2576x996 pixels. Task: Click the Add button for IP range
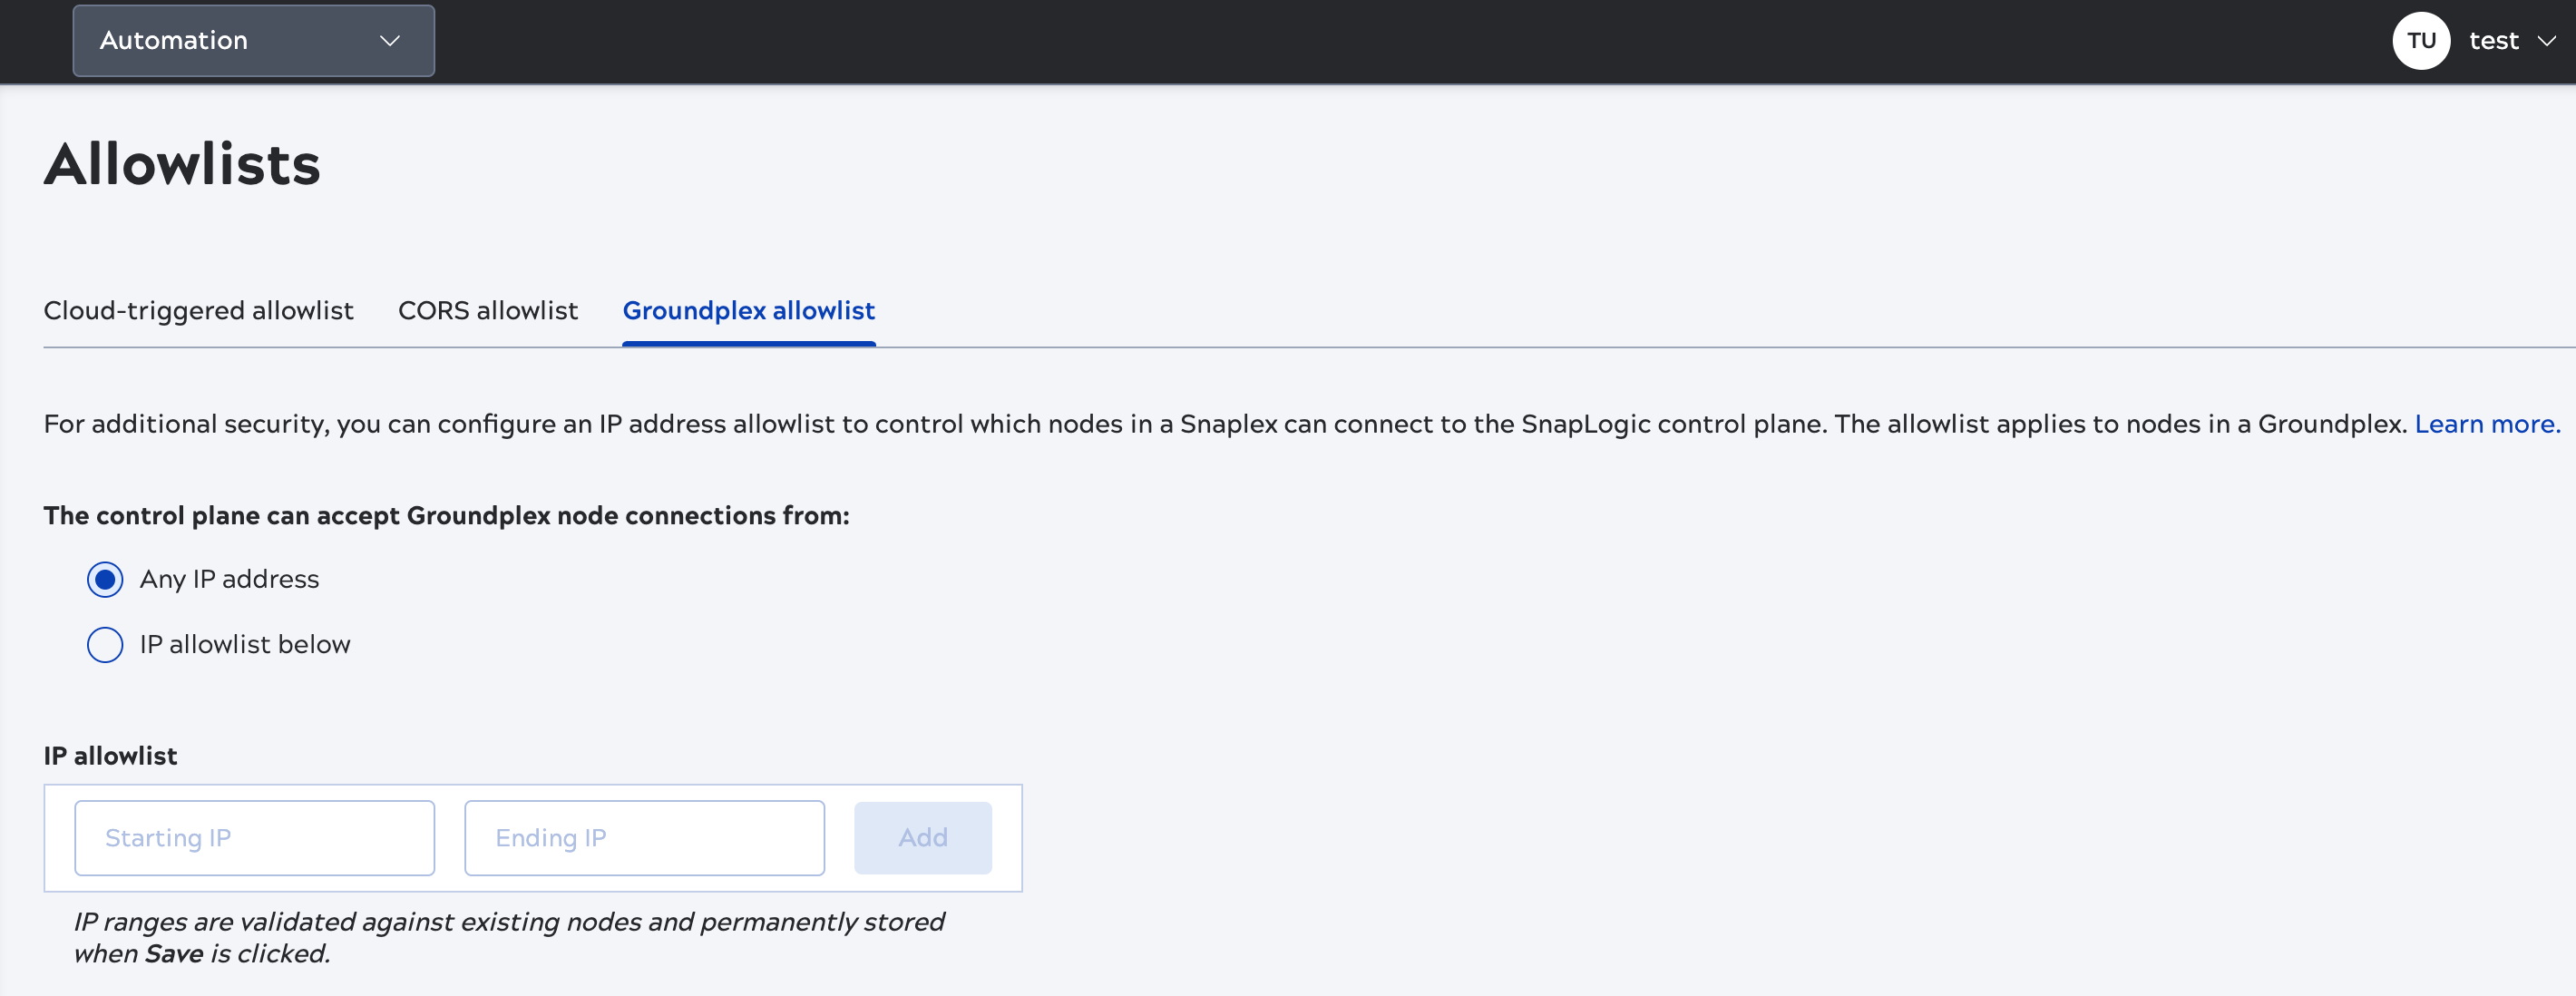[922, 838]
